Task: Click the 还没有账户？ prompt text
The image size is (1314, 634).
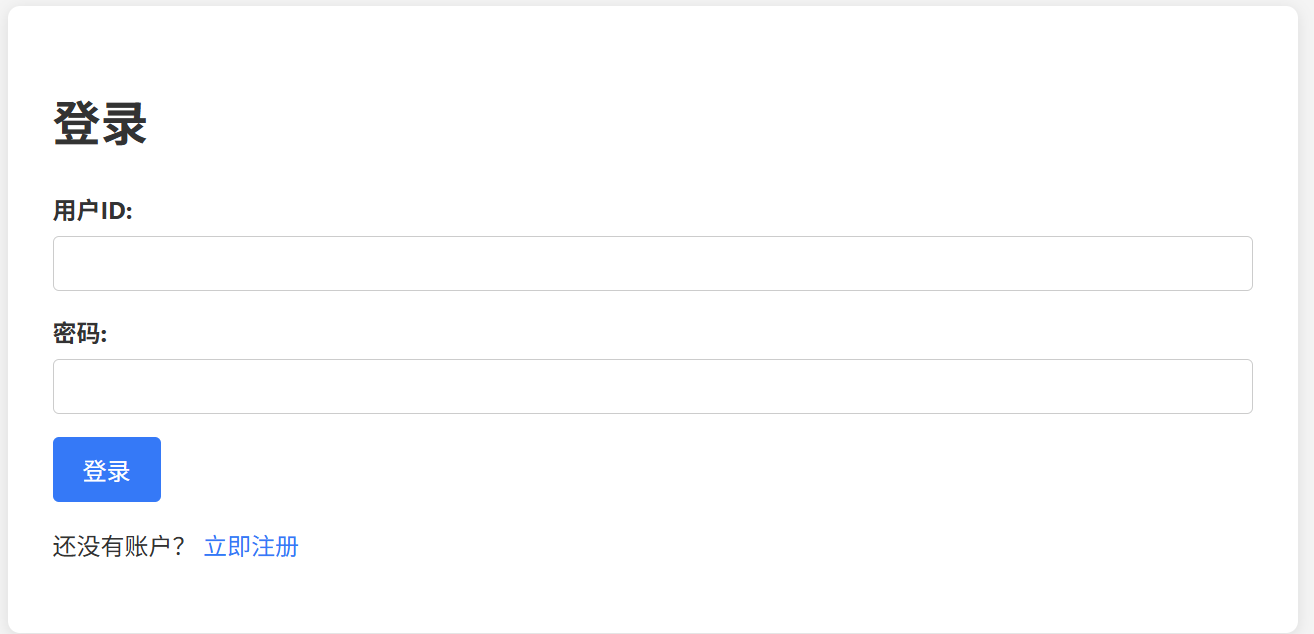Action: pos(119,547)
